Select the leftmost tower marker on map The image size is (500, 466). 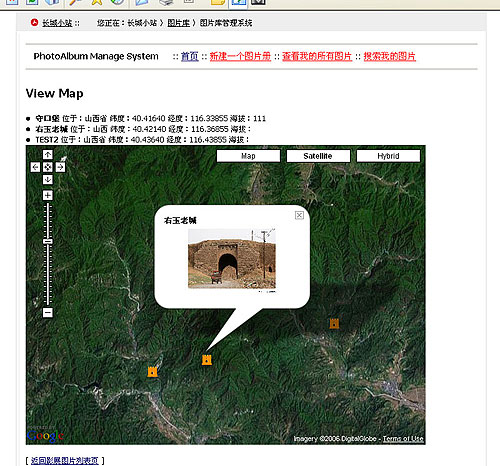152,371
